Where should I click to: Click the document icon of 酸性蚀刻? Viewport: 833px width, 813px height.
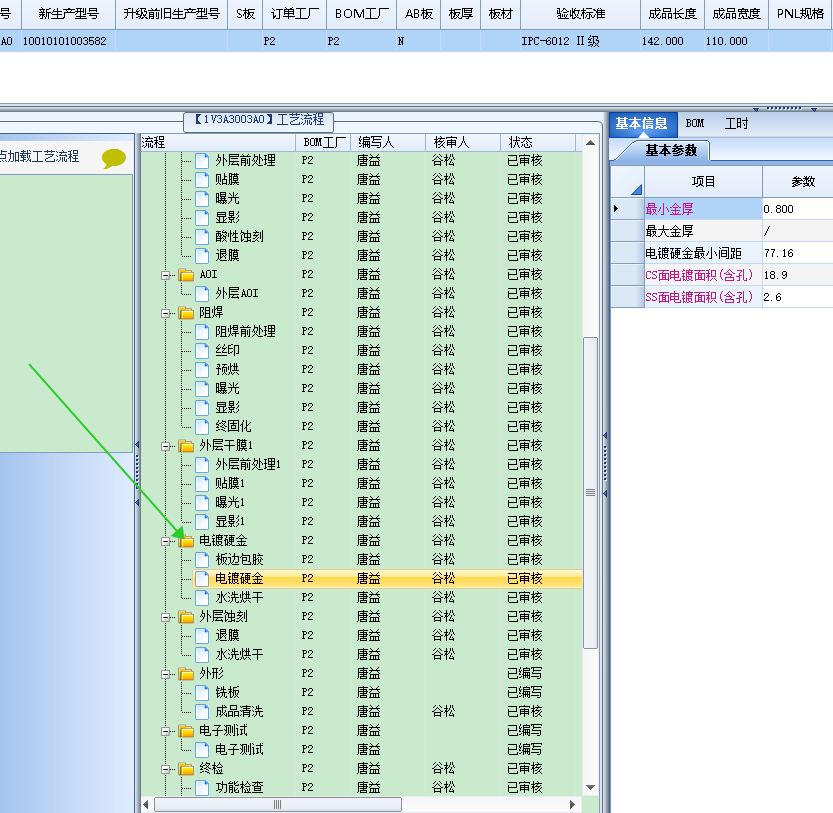(202, 236)
